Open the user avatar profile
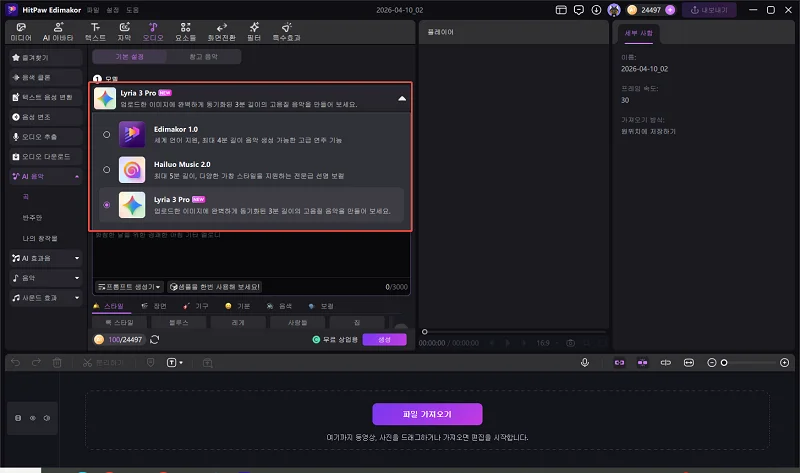The width and height of the screenshot is (800, 473). (614, 10)
